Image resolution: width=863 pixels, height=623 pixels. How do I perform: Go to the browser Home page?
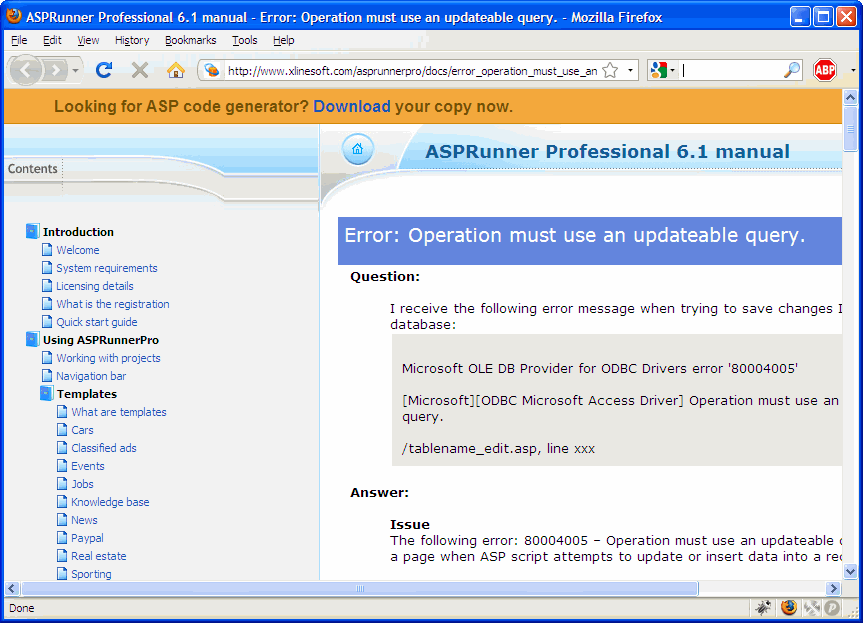pyautogui.click(x=176, y=70)
